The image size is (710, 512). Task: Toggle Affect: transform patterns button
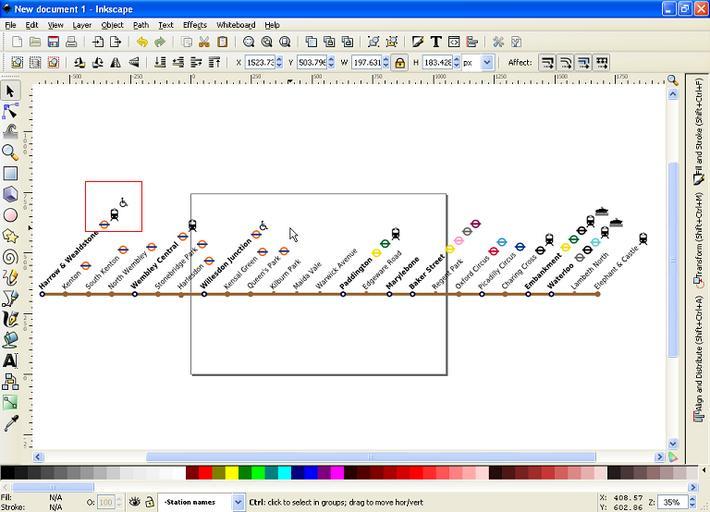(602, 62)
